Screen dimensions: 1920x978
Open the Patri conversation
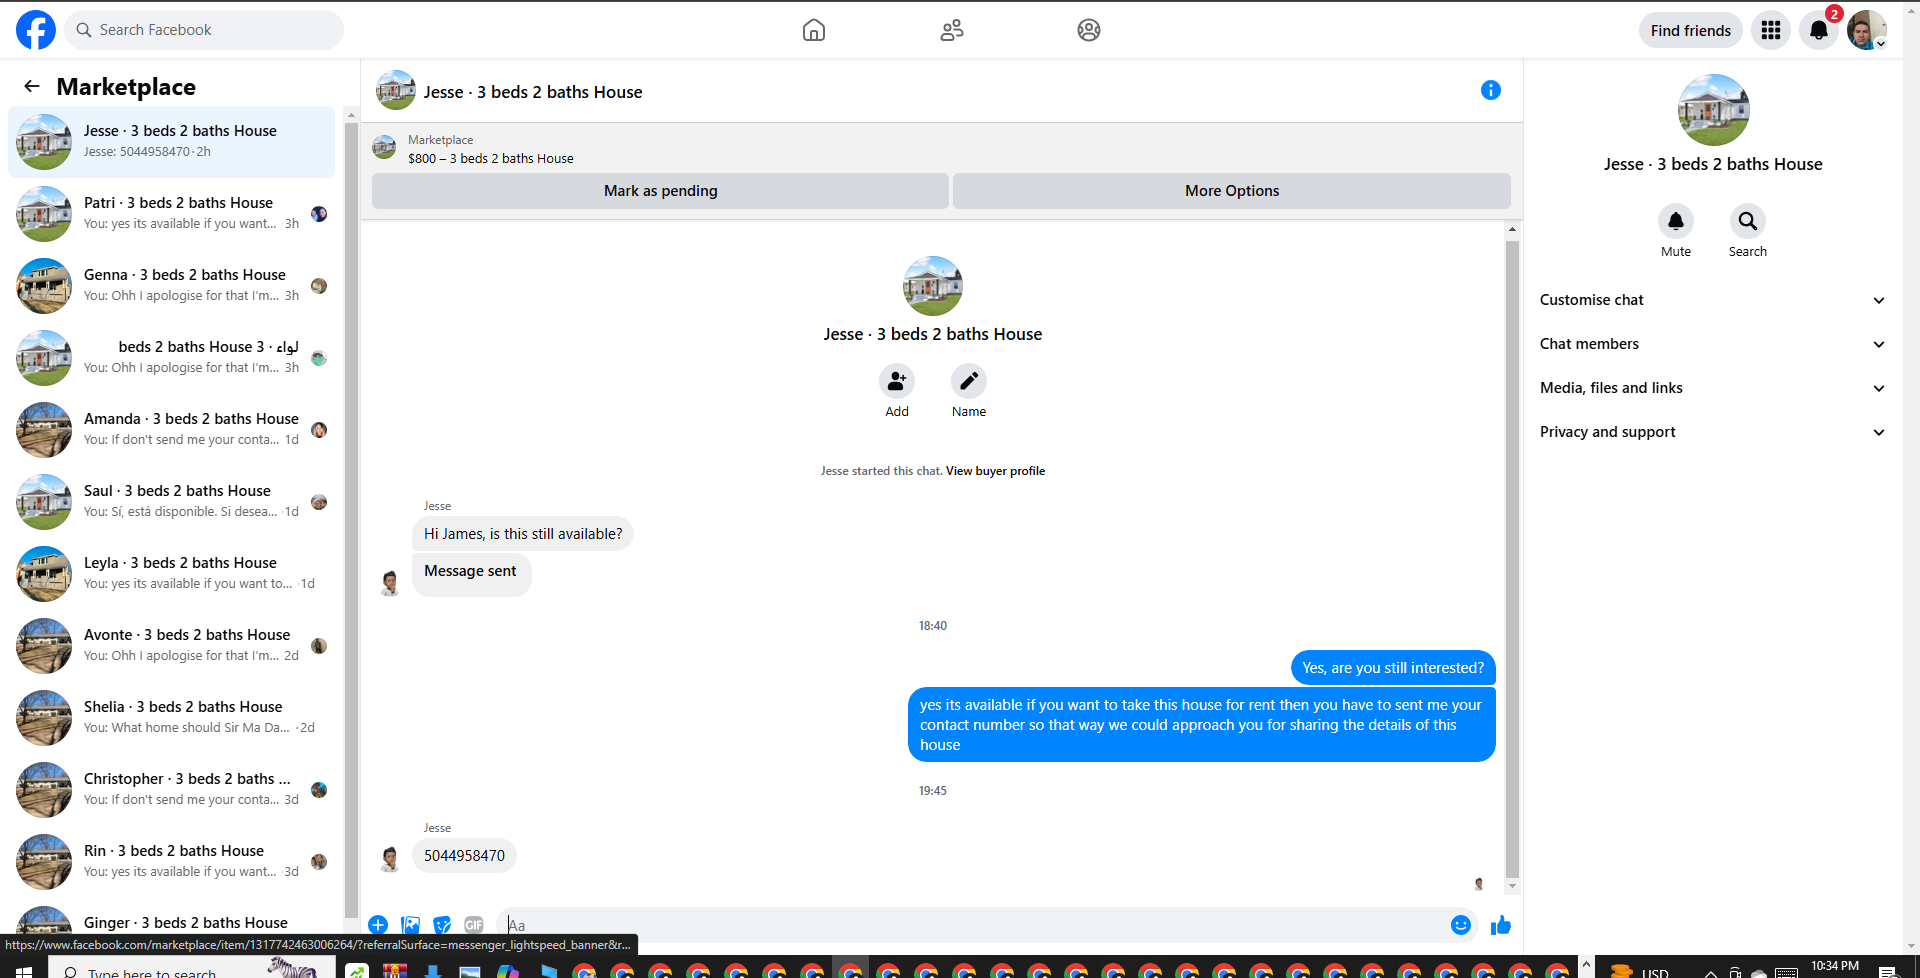tap(171, 214)
